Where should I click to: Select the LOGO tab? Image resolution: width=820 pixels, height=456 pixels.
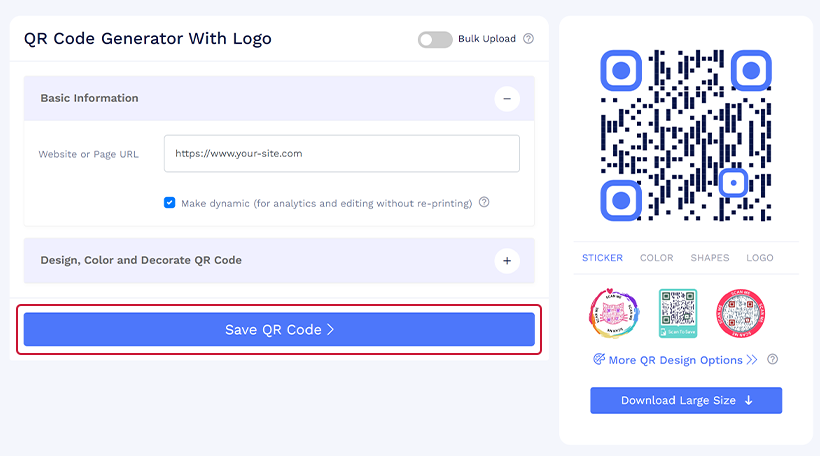[x=759, y=258]
